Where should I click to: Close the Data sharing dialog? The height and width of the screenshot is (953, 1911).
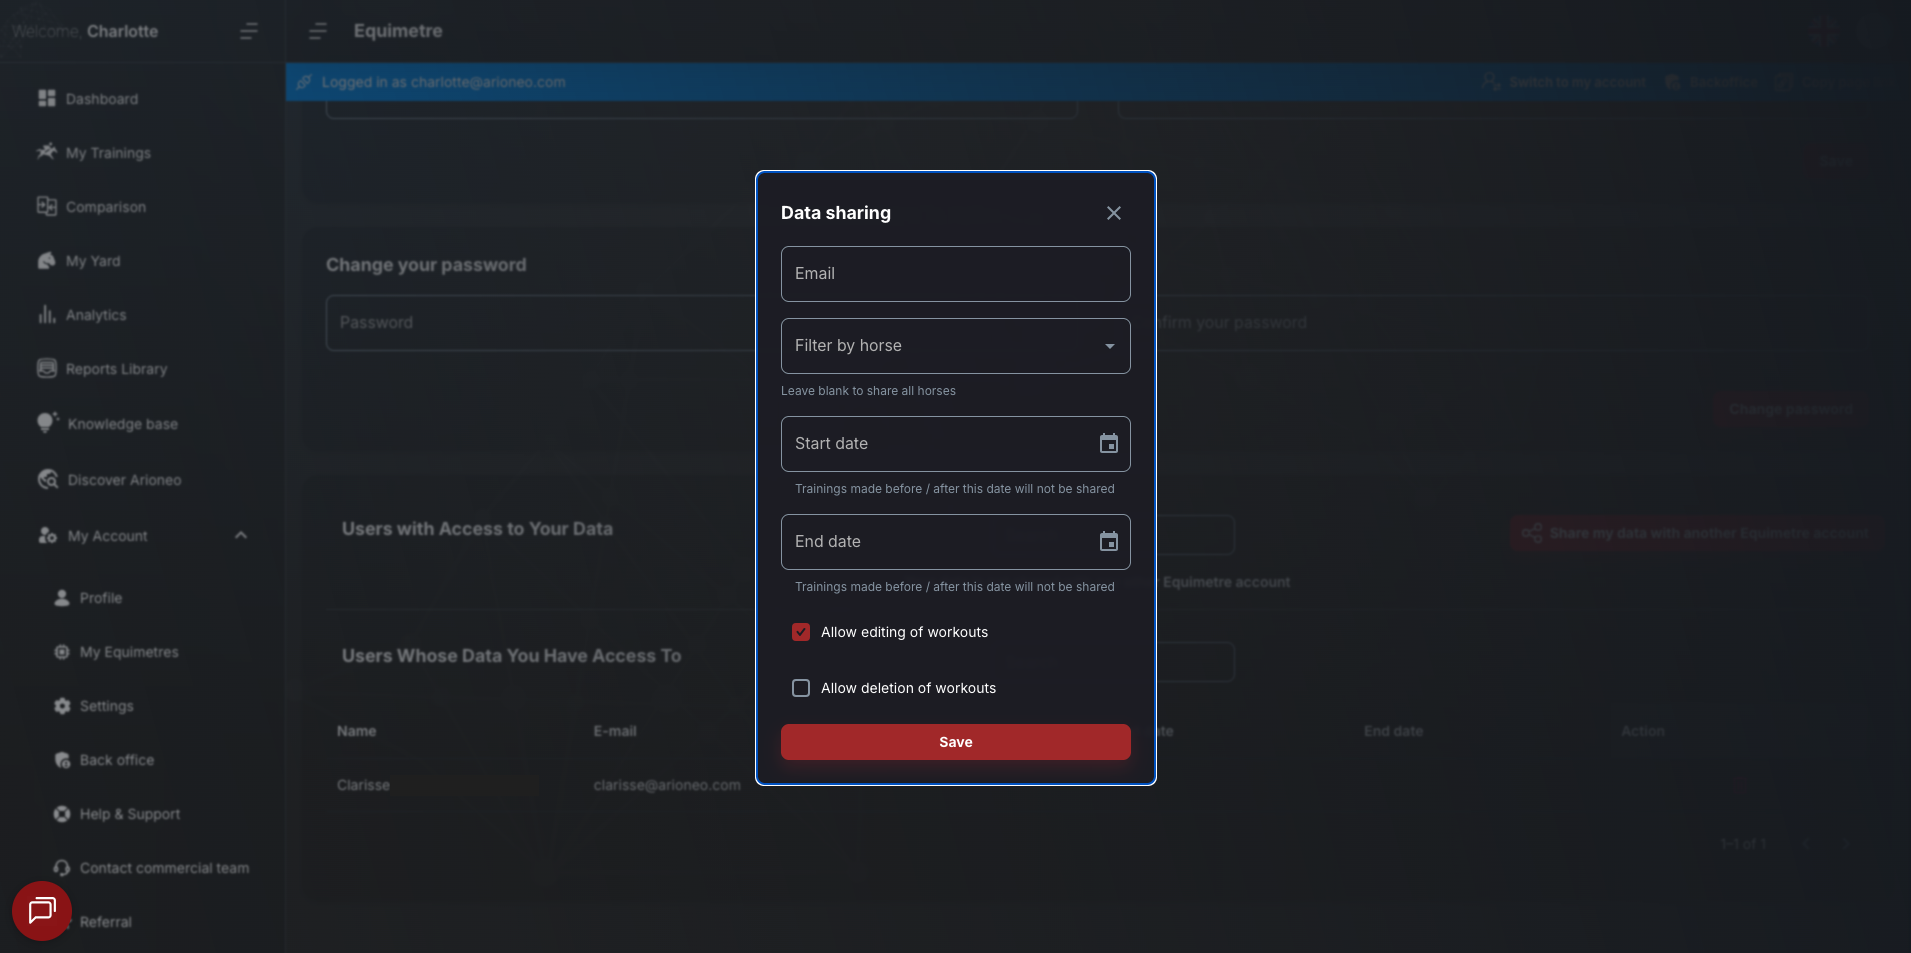coord(1113,213)
